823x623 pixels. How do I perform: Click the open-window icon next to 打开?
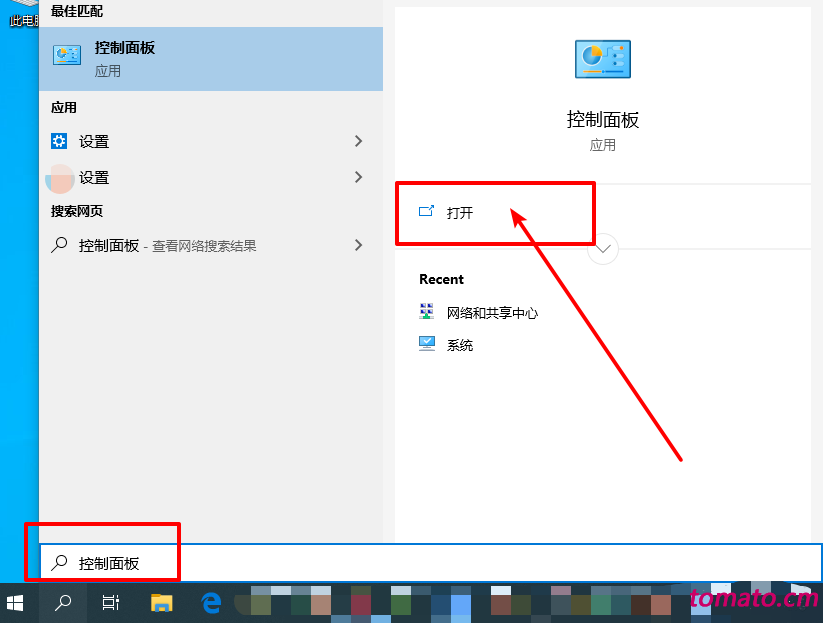pyautogui.click(x=426, y=211)
